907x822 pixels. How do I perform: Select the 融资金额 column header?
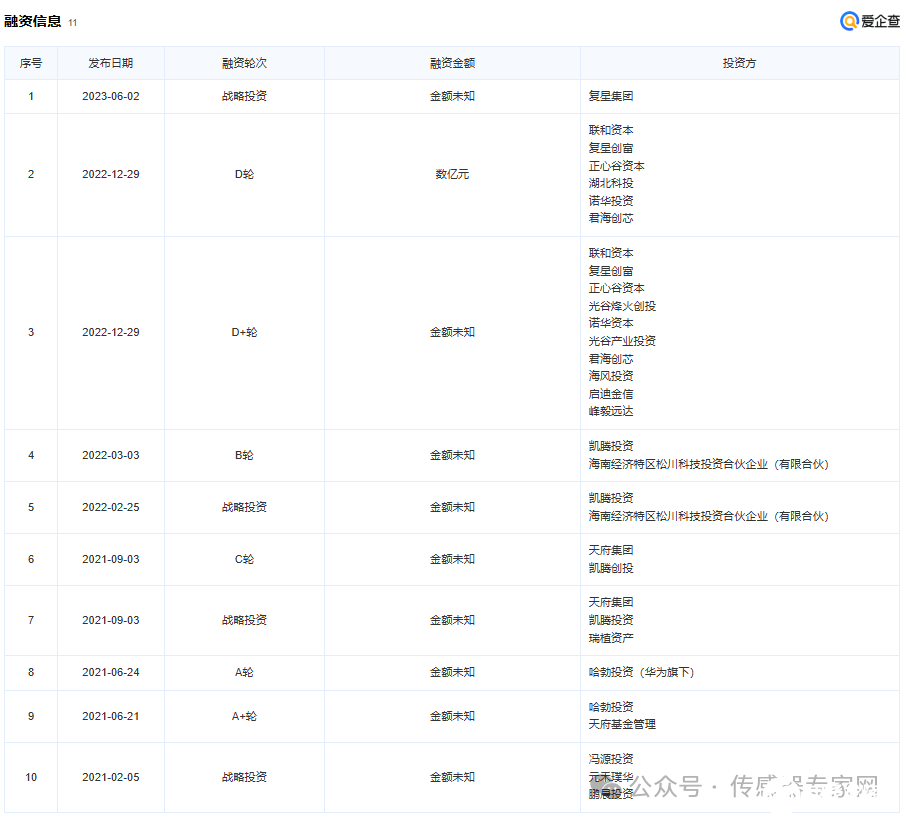452,63
